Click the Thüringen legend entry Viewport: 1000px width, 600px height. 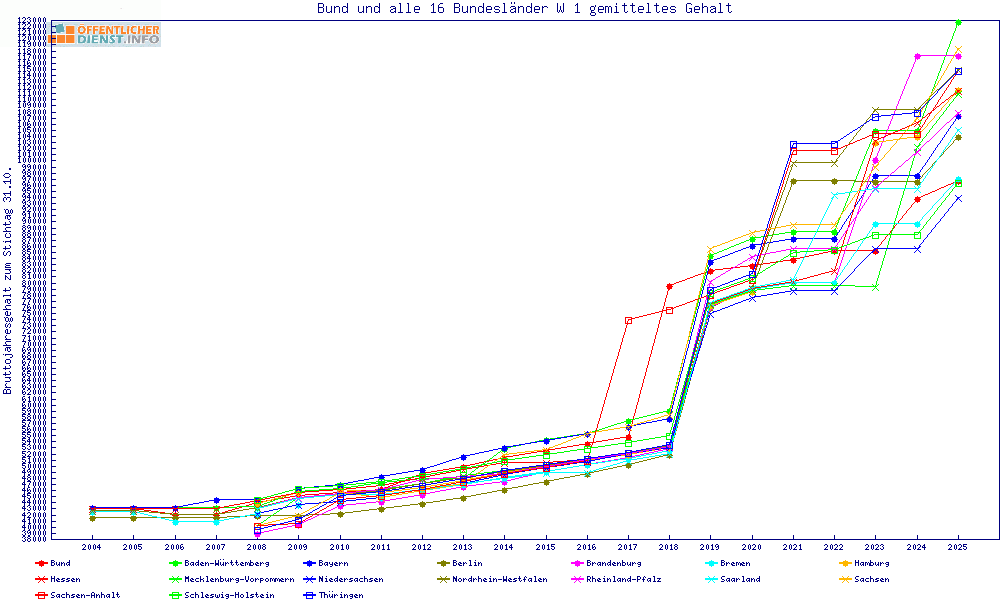(x=341, y=595)
